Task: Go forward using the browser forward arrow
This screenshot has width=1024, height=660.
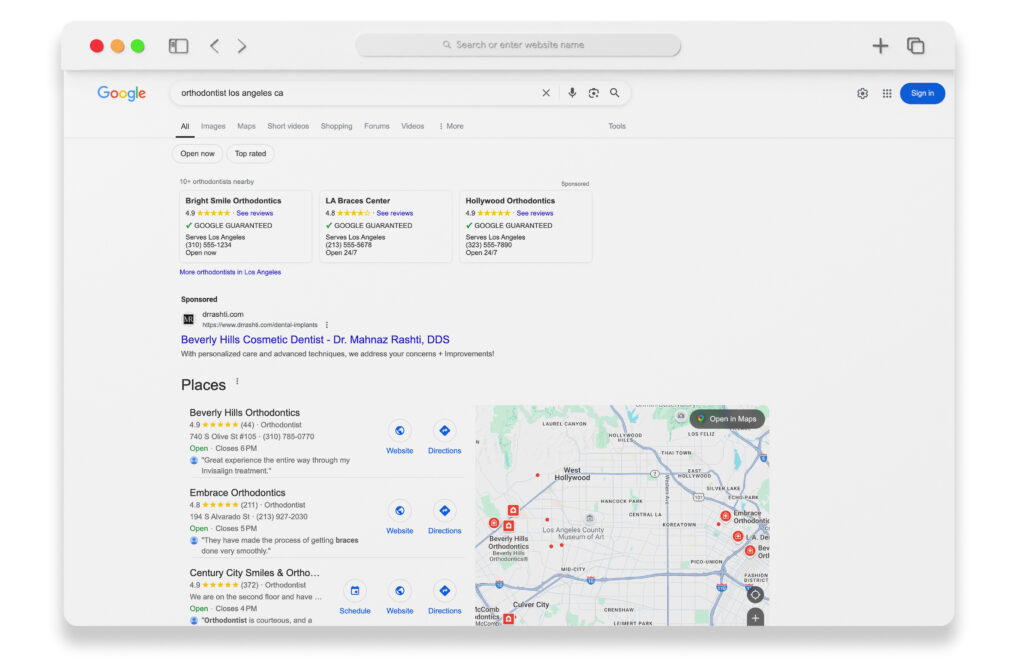Action: point(242,46)
